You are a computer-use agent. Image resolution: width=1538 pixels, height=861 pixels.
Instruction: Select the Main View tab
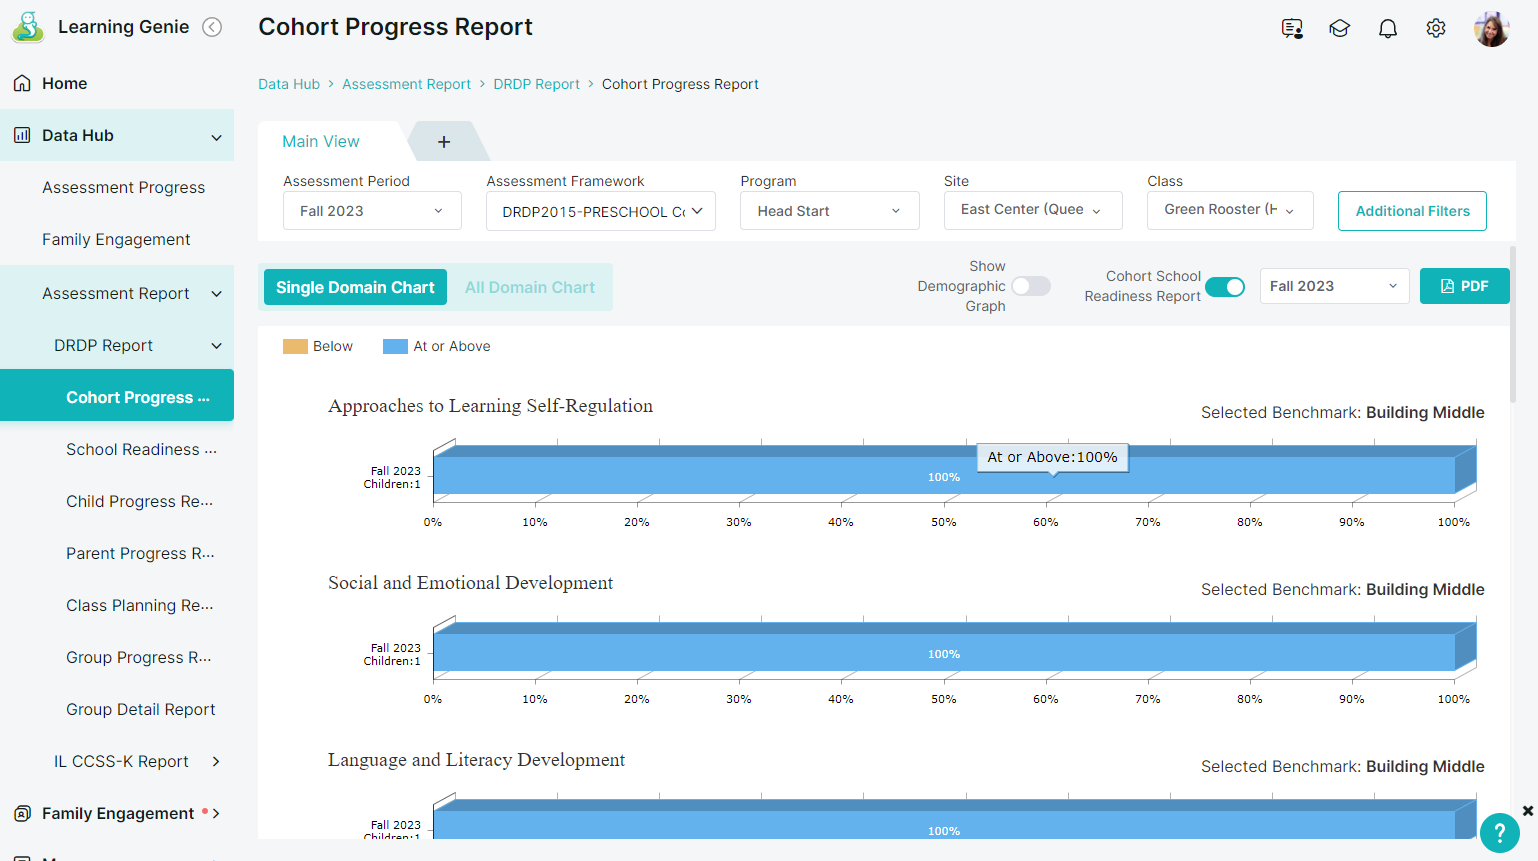point(321,142)
